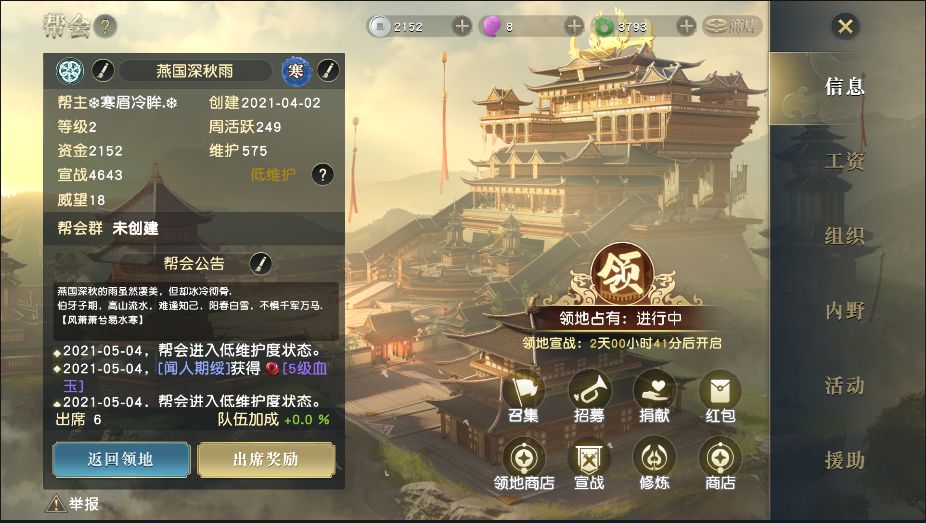Open the 召集 rally flag icon
Viewport: 926px width, 523px height.
pos(524,391)
